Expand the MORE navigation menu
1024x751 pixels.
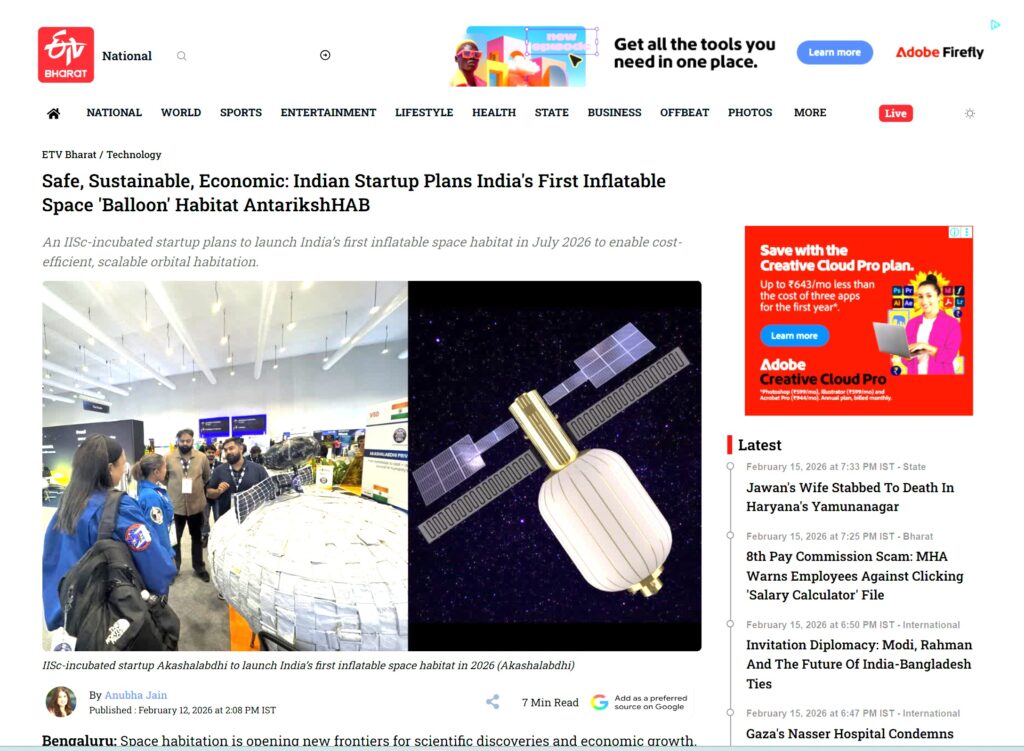click(x=810, y=112)
